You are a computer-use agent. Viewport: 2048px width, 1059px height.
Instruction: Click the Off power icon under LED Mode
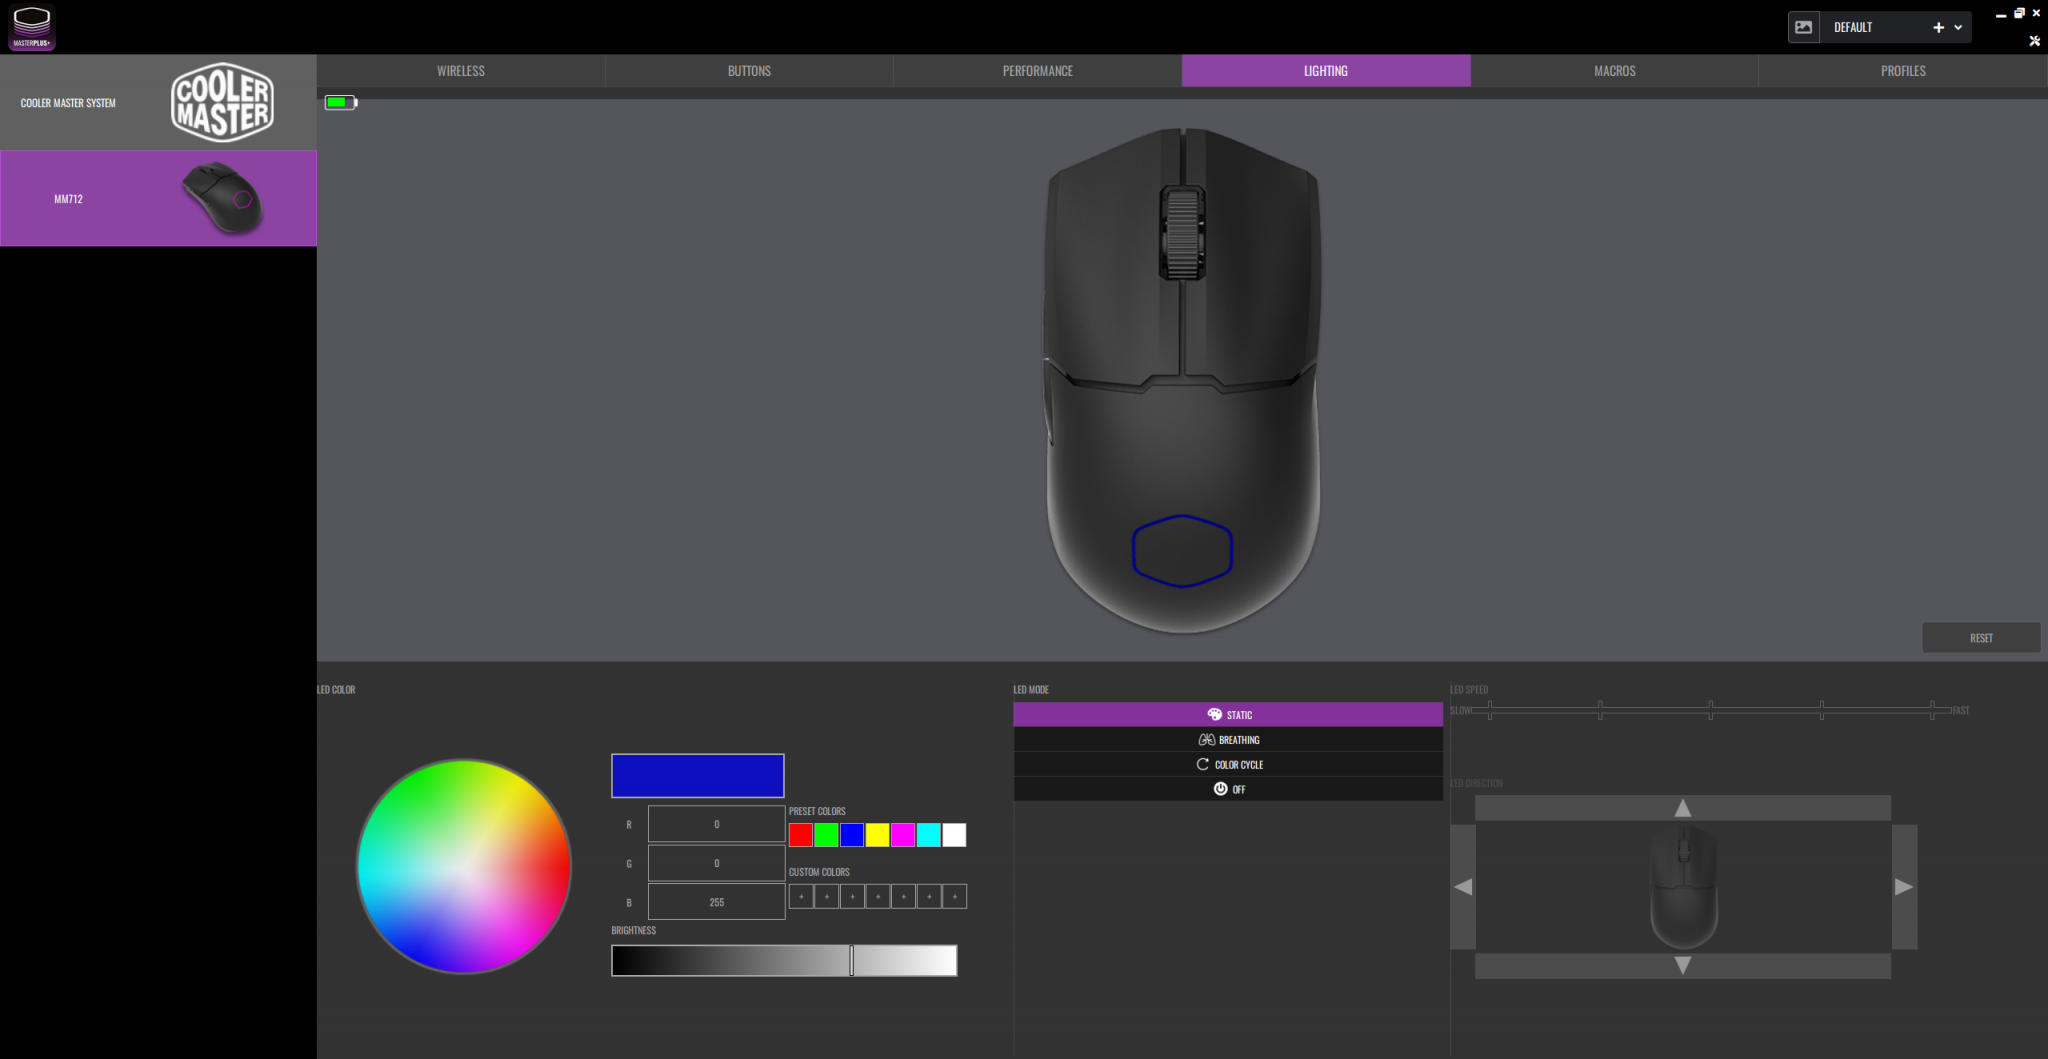click(1220, 788)
